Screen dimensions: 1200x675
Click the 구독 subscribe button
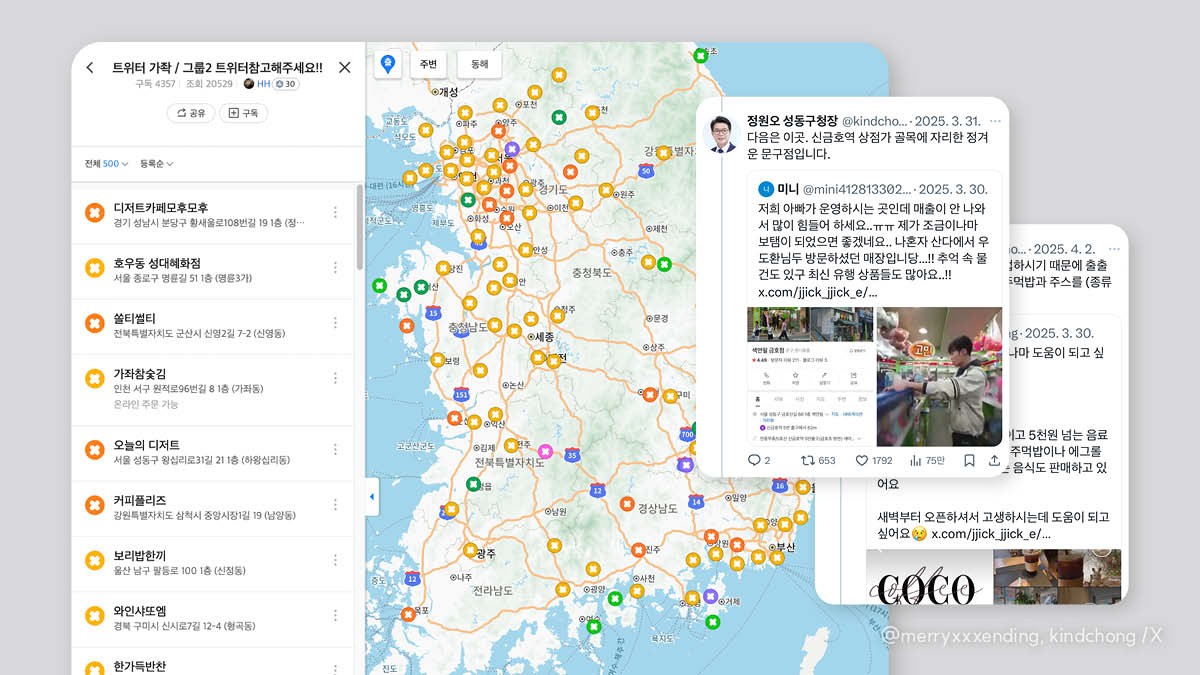(x=243, y=113)
